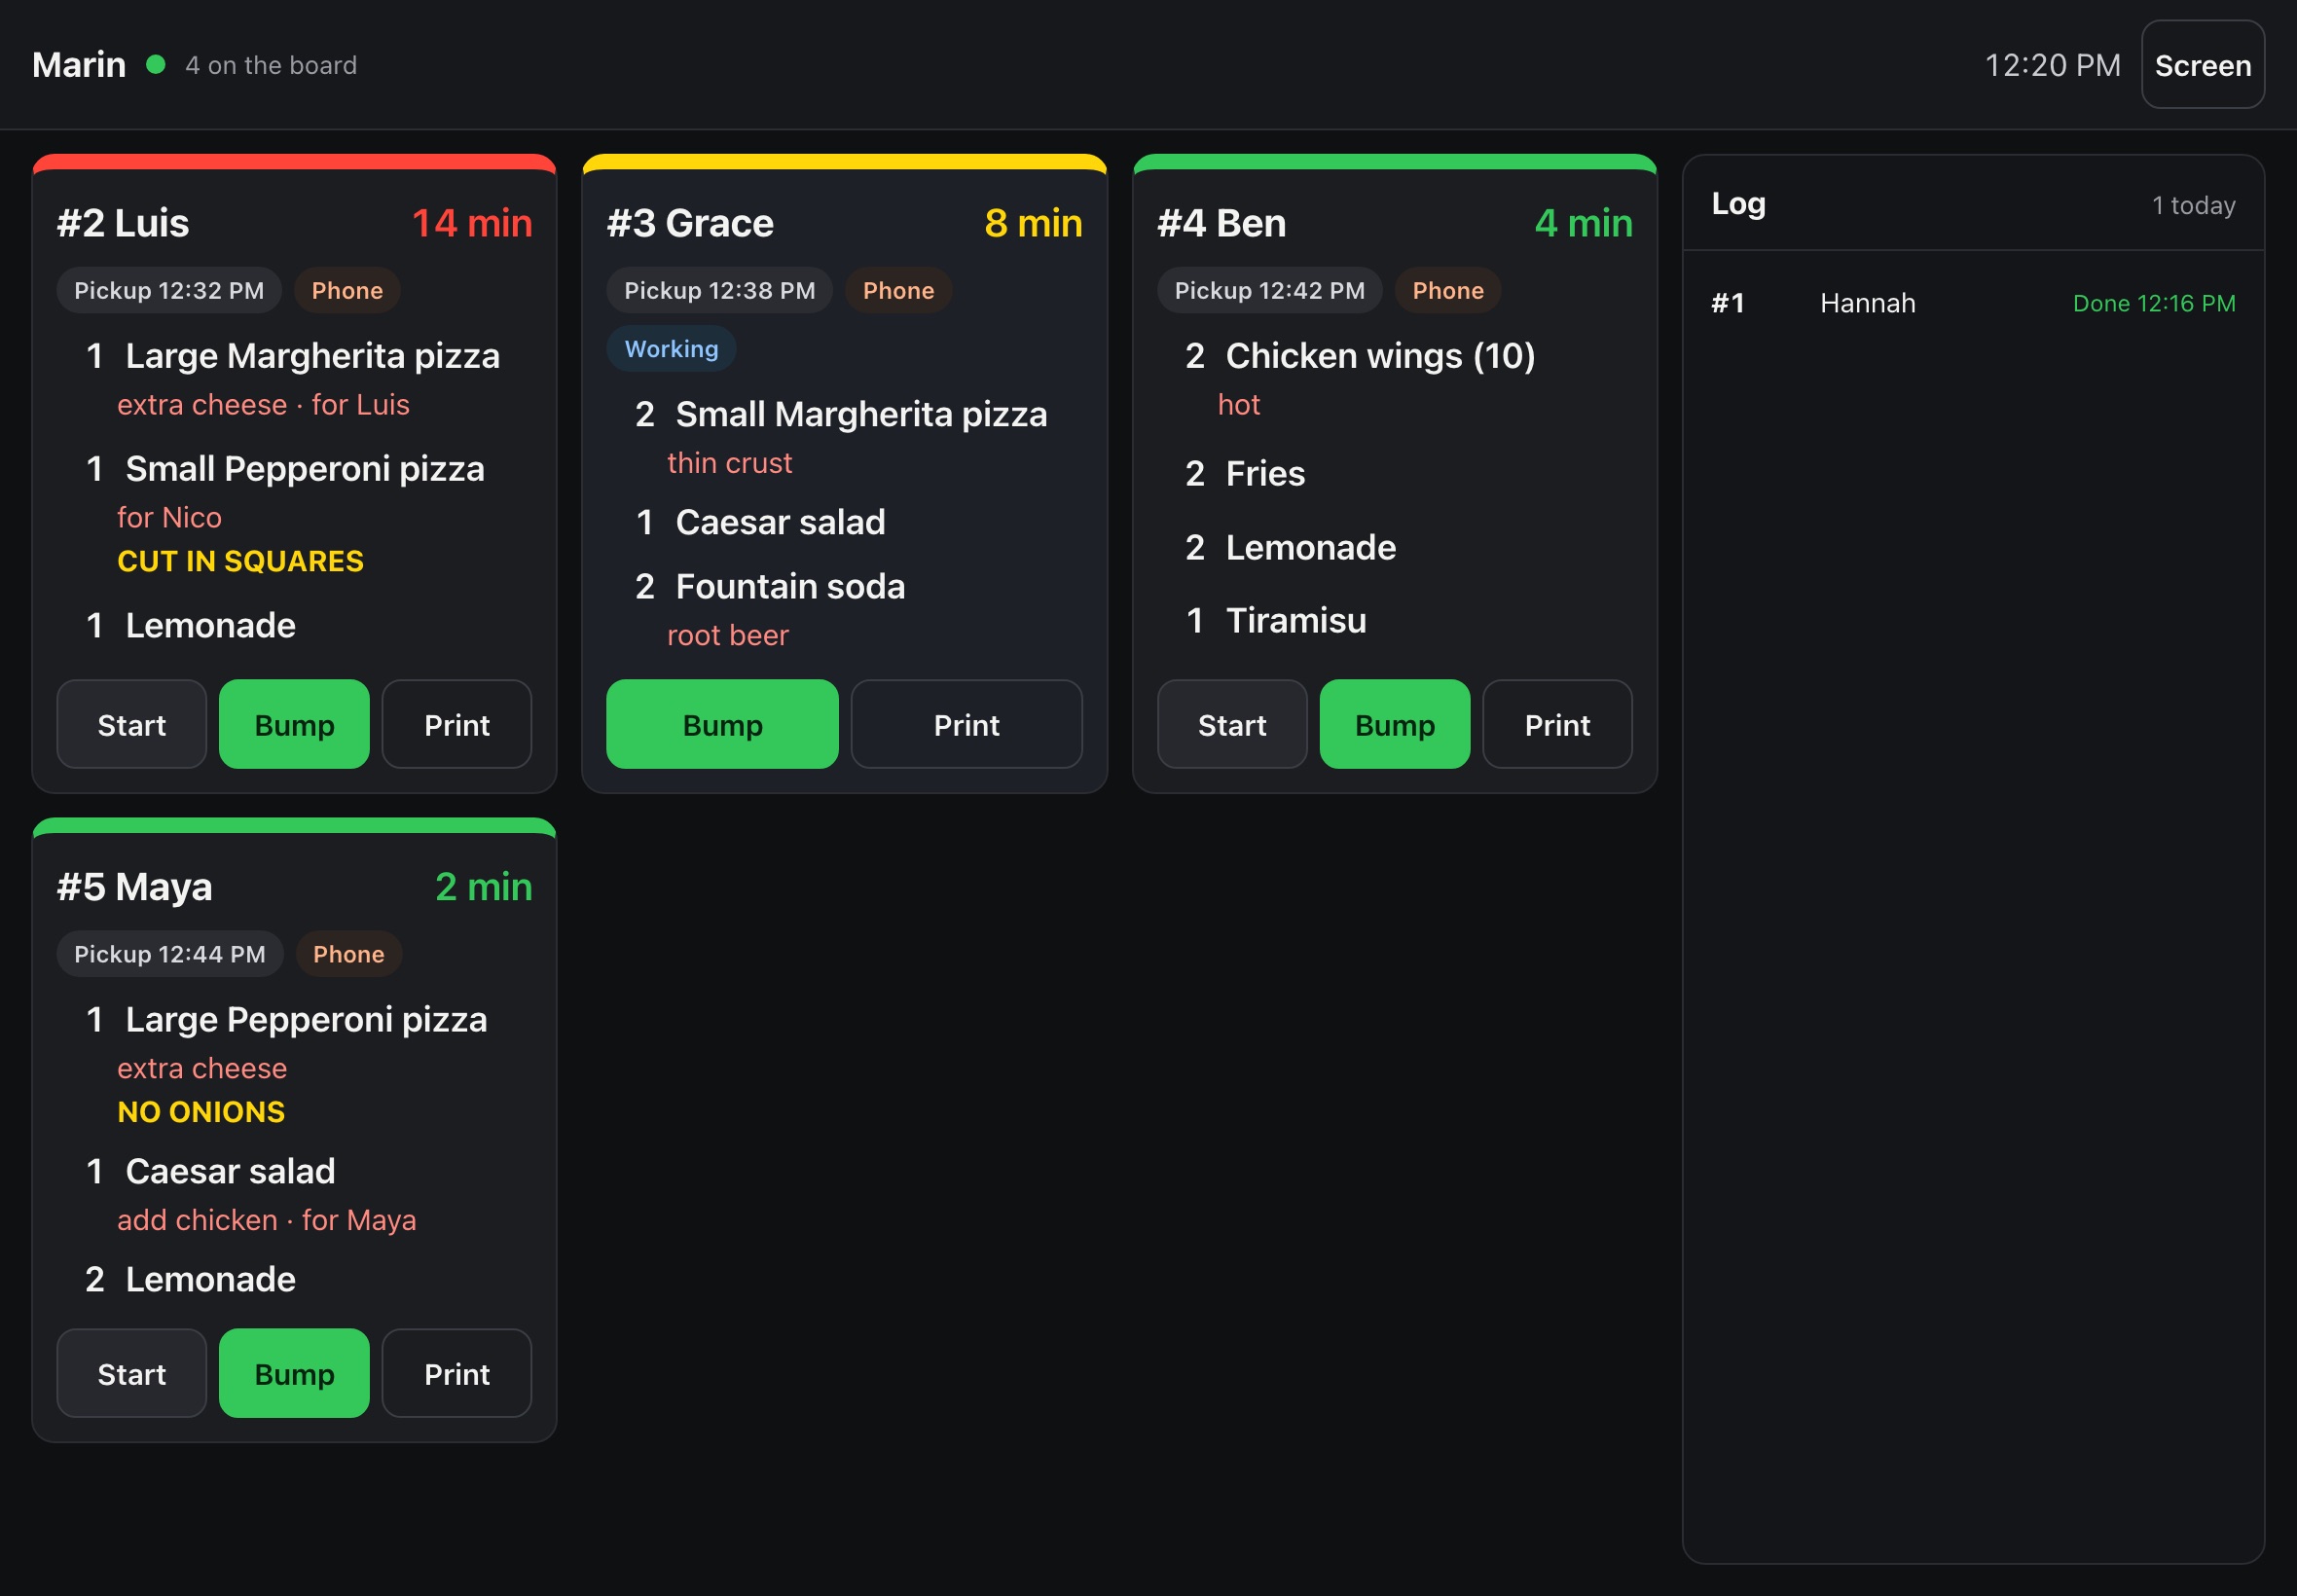
Task: Select the Fries item
Action: (1265, 474)
